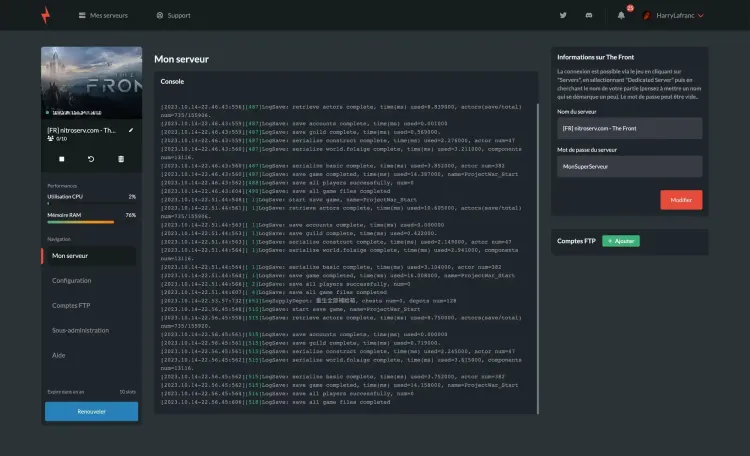Edit the server name with pencil icon
The height and width of the screenshot is (456, 750).
(x=131, y=130)
